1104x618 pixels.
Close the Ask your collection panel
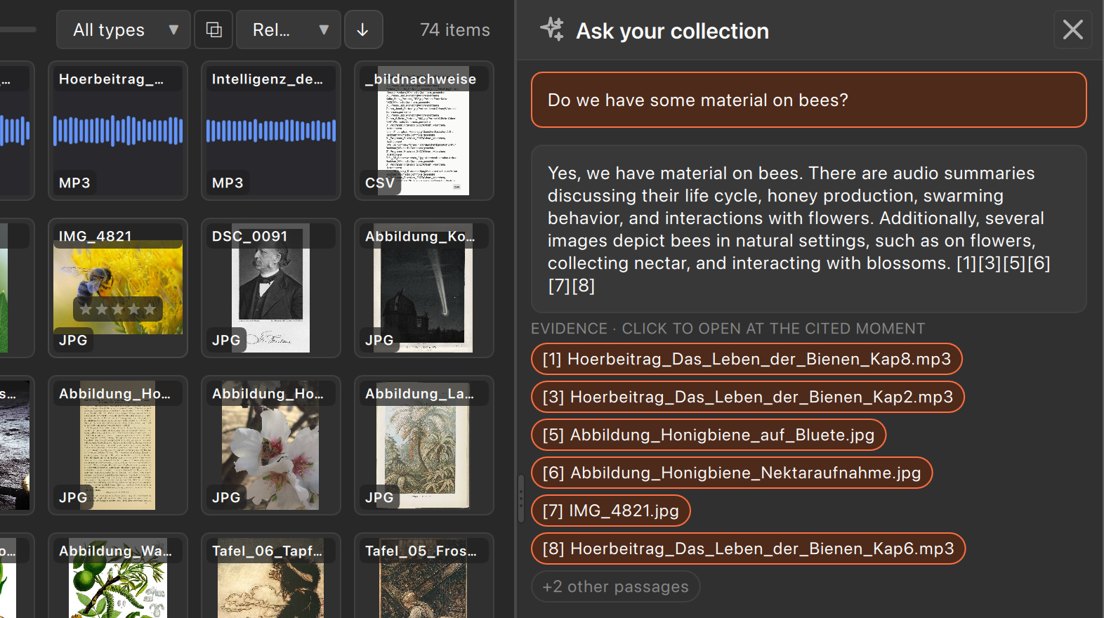tap(1072, 30)
